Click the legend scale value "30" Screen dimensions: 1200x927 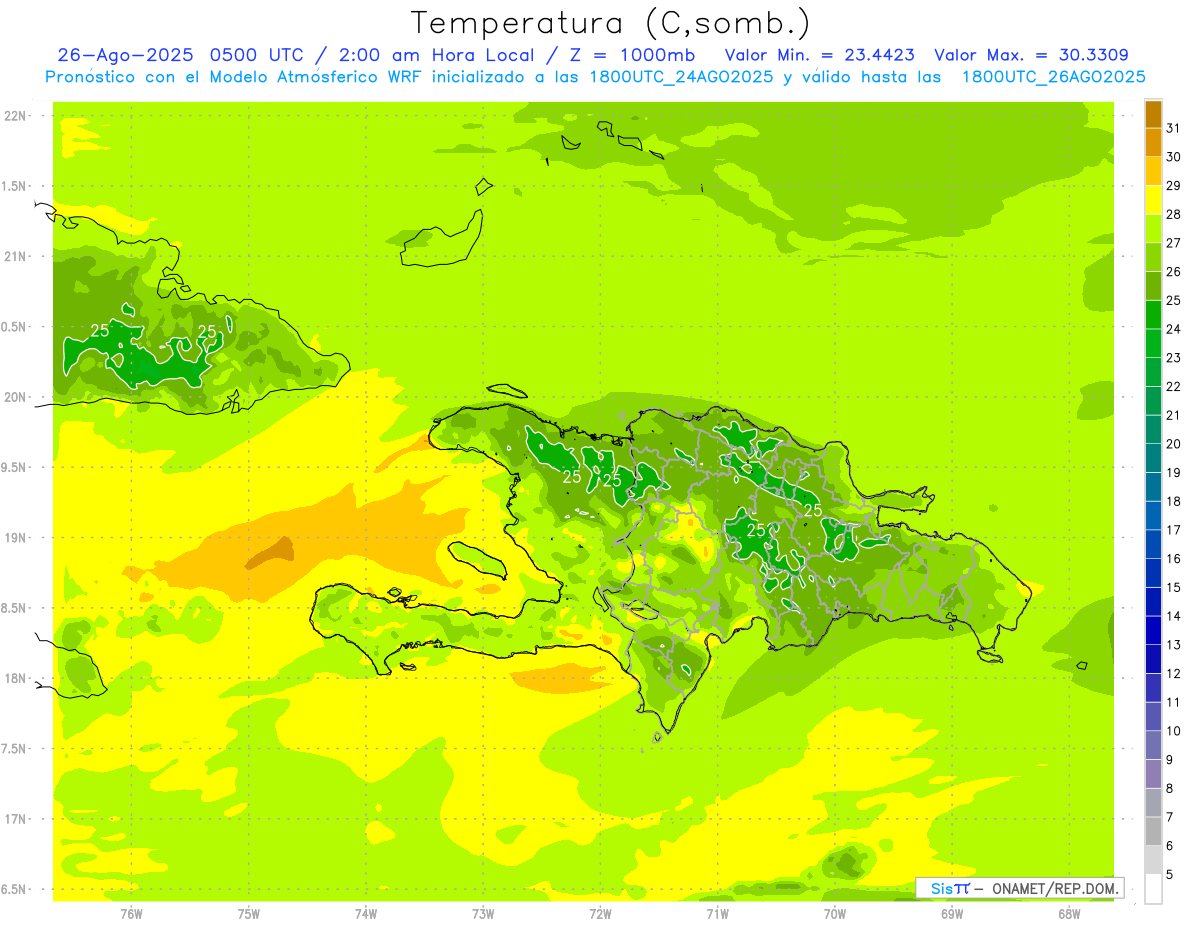point(1174,157)
